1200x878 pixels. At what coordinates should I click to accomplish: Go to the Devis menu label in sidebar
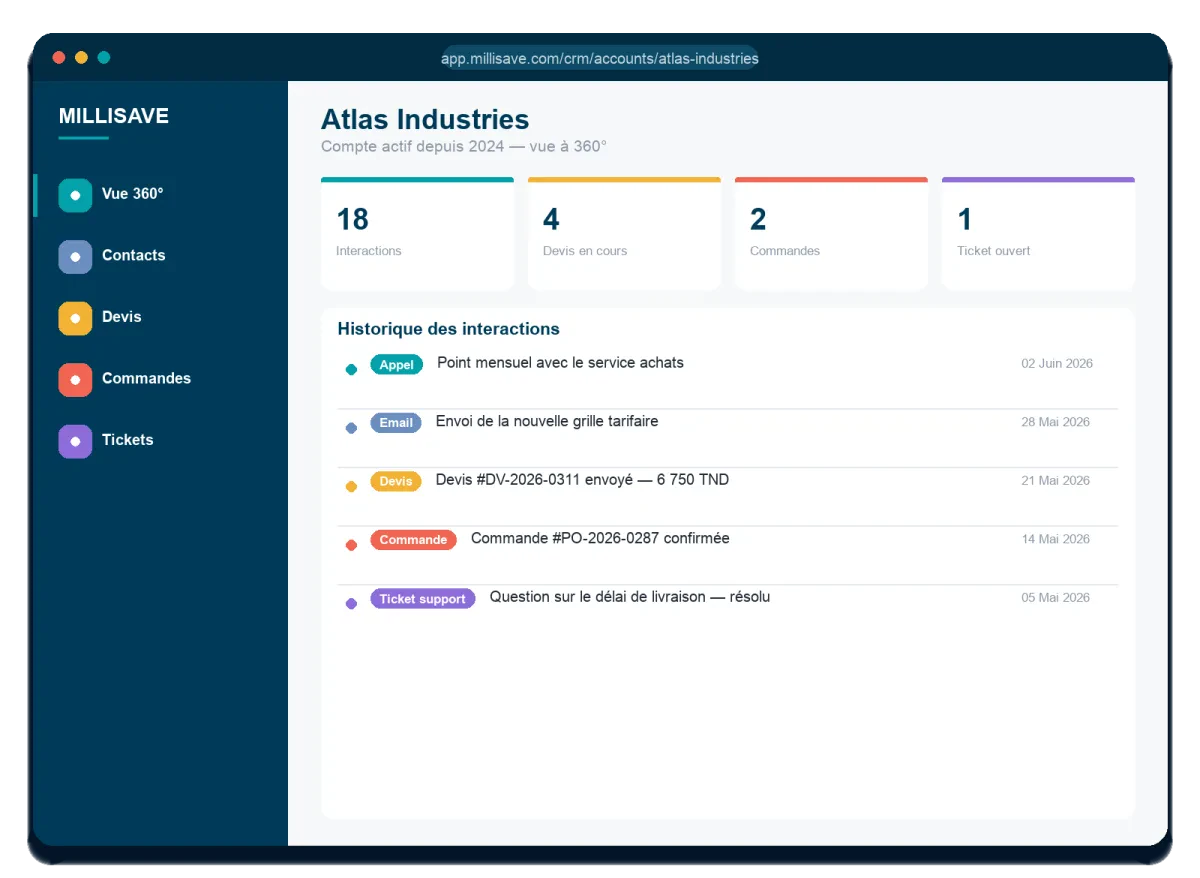click(x=122, y=317)
